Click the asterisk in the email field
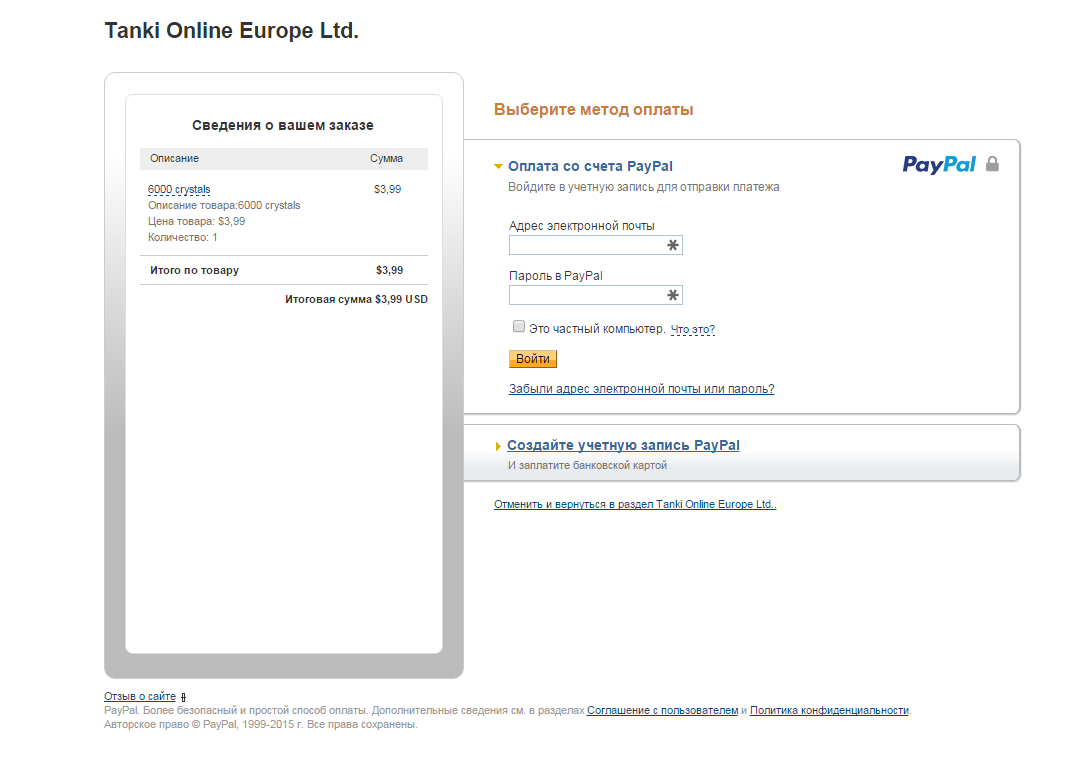 tap(673, 245)
